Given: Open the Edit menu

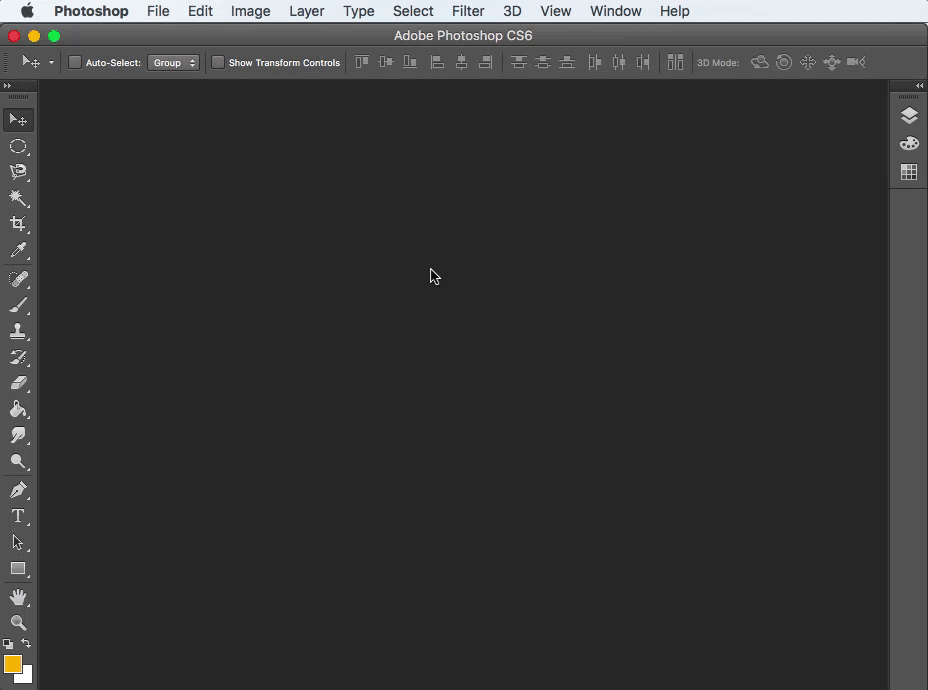Looking at the screenshot, I should pos(200,11).
